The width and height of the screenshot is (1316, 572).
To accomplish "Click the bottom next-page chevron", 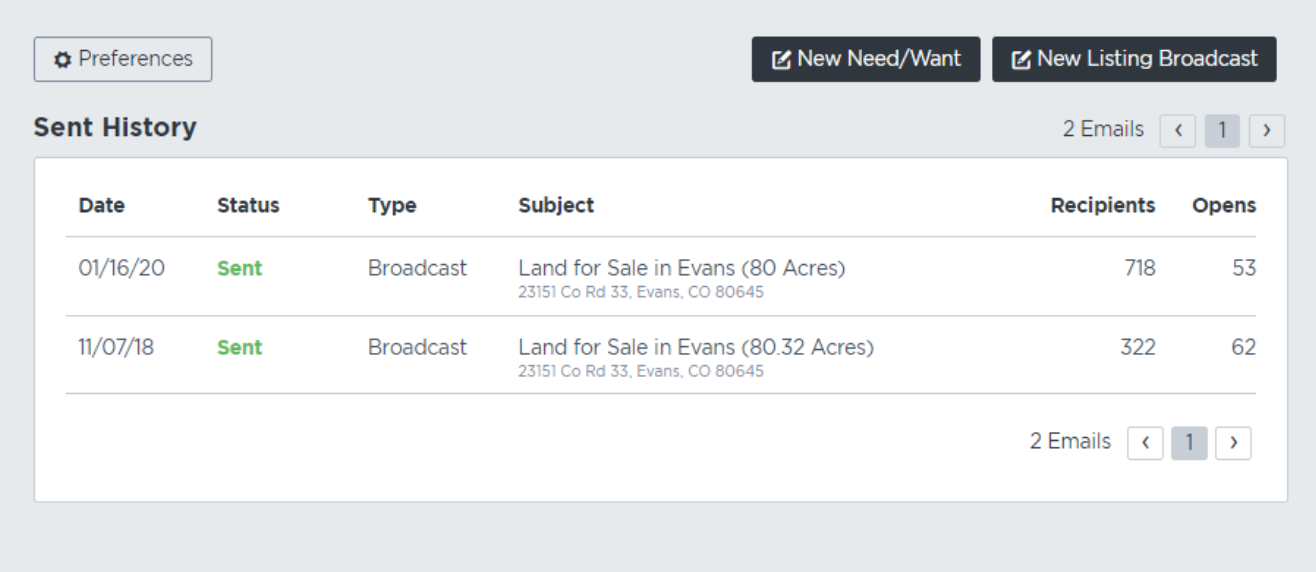I will (1233, 443).
